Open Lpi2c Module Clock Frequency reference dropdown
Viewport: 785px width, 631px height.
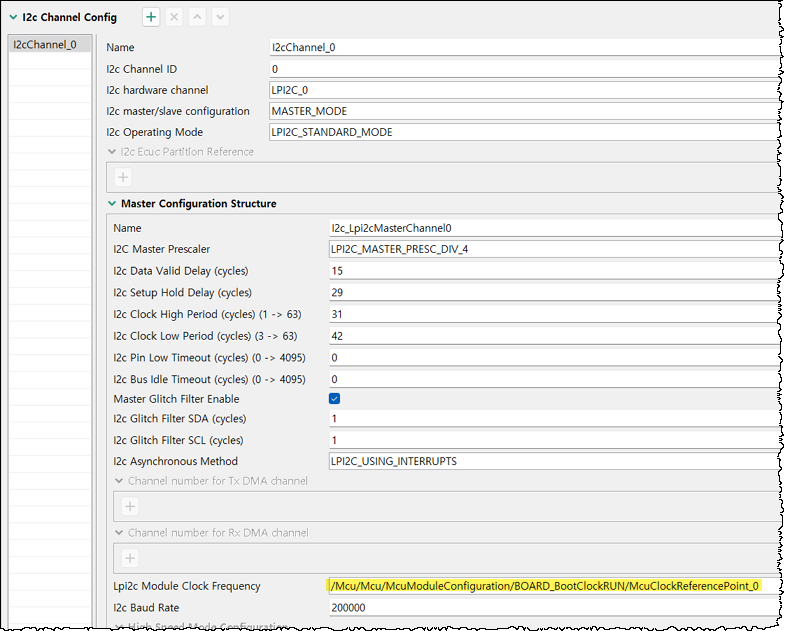[x=555, y=586]
